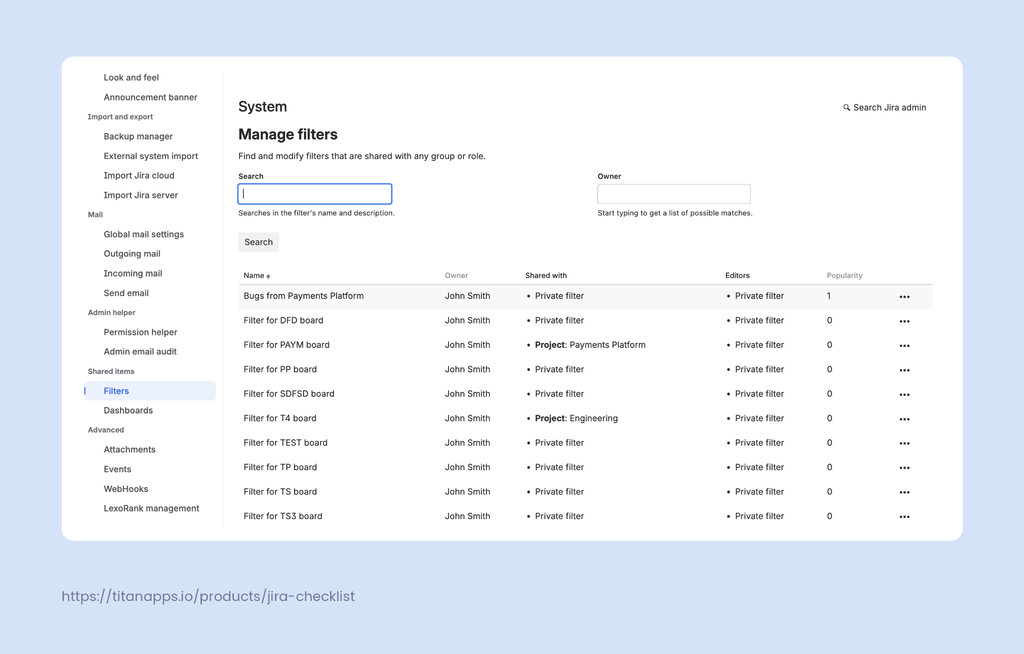1024x654 pixels.
Task: Click the Owner column header
Action: 456,276
